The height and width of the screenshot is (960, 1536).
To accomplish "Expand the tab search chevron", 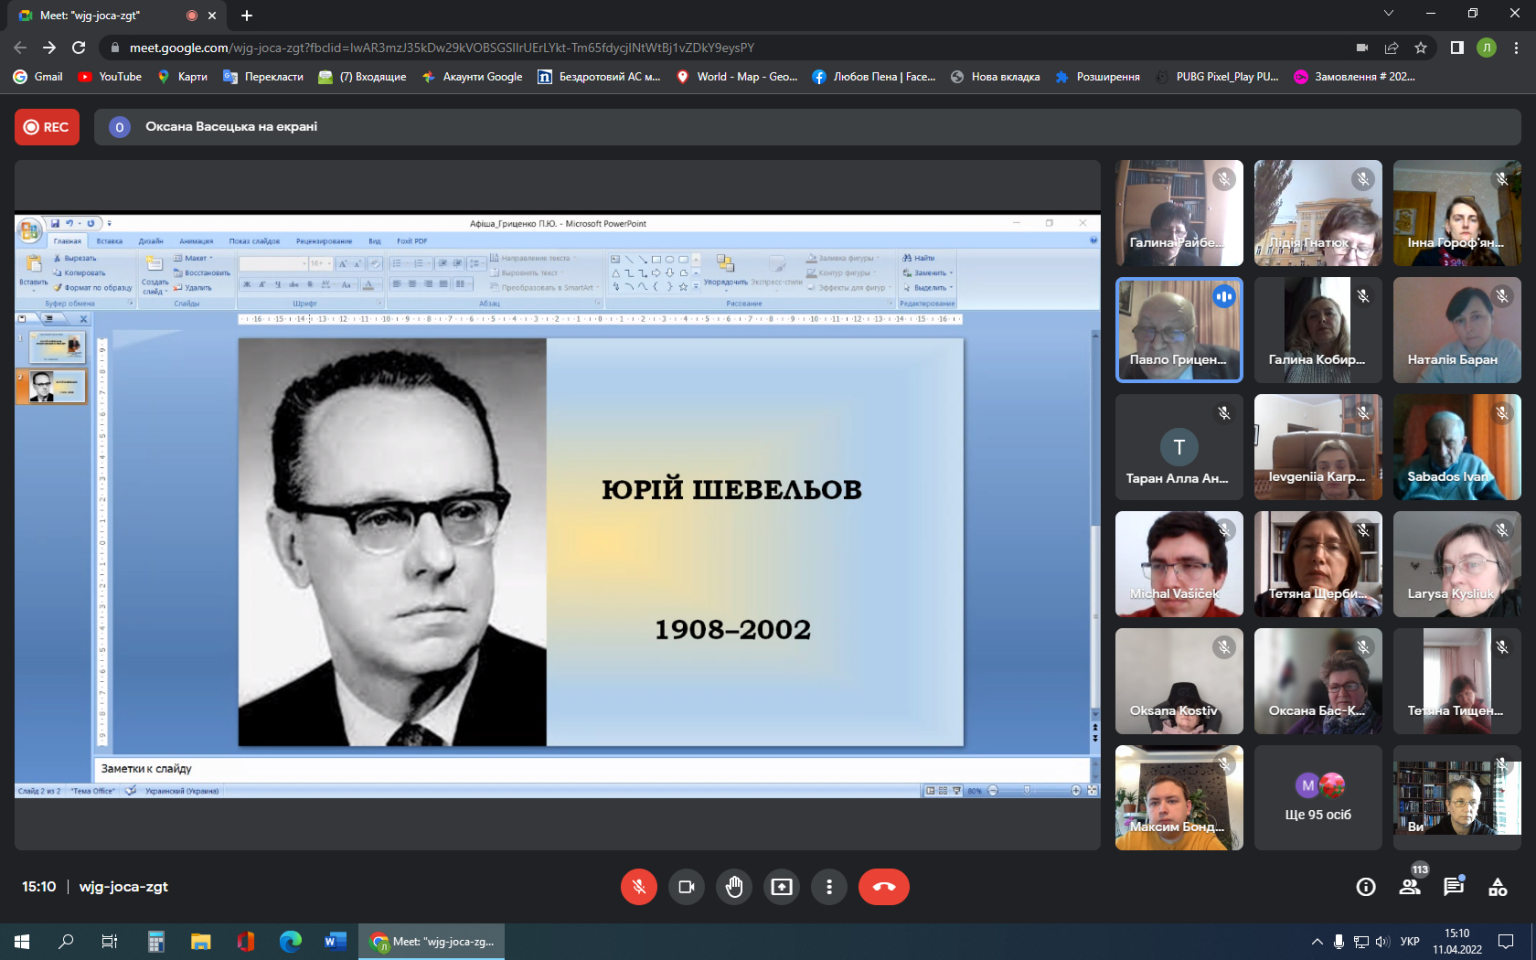I will 1388,14.
